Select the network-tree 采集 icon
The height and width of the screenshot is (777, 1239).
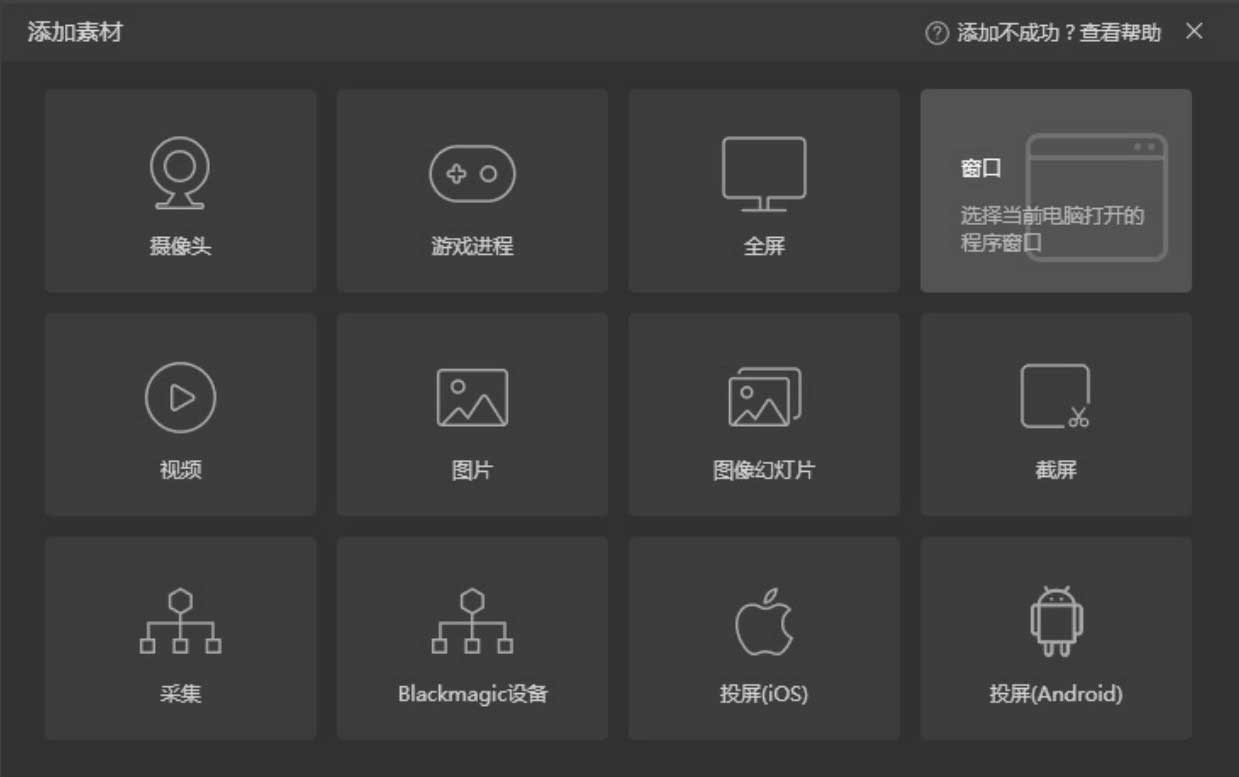(x=180, y=621)
